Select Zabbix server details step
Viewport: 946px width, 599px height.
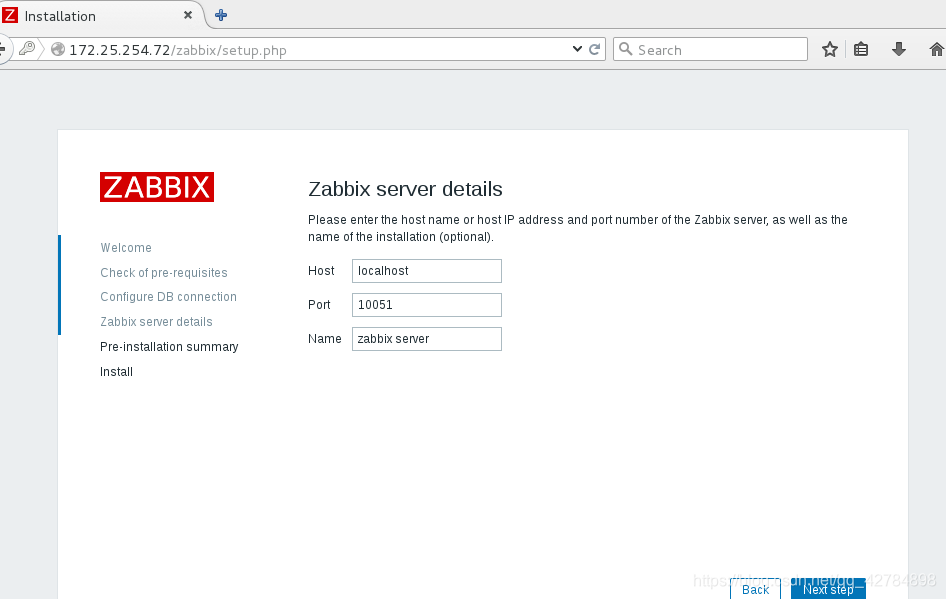156,322
